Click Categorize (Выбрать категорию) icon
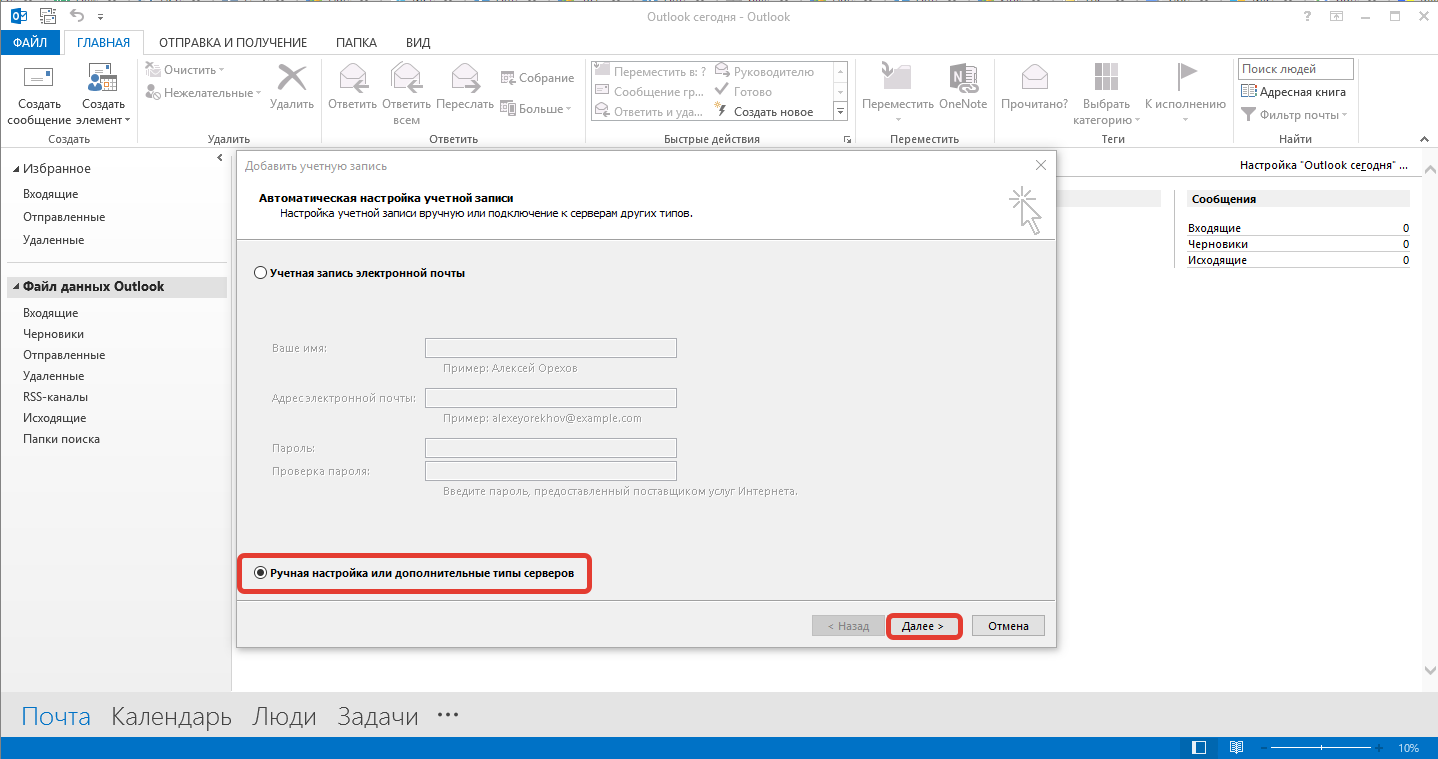1438x759 pixels. 1106,79
